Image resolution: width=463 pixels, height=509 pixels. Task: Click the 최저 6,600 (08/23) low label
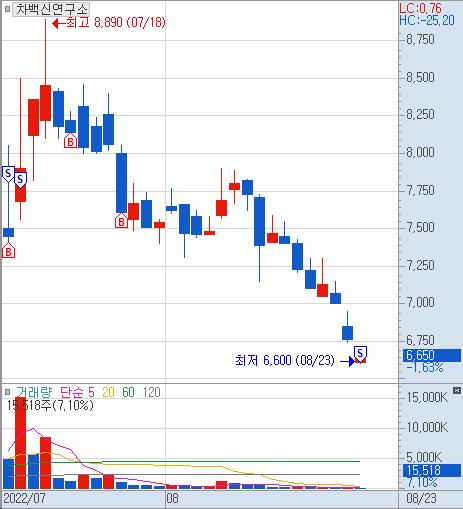pos(285,360)
